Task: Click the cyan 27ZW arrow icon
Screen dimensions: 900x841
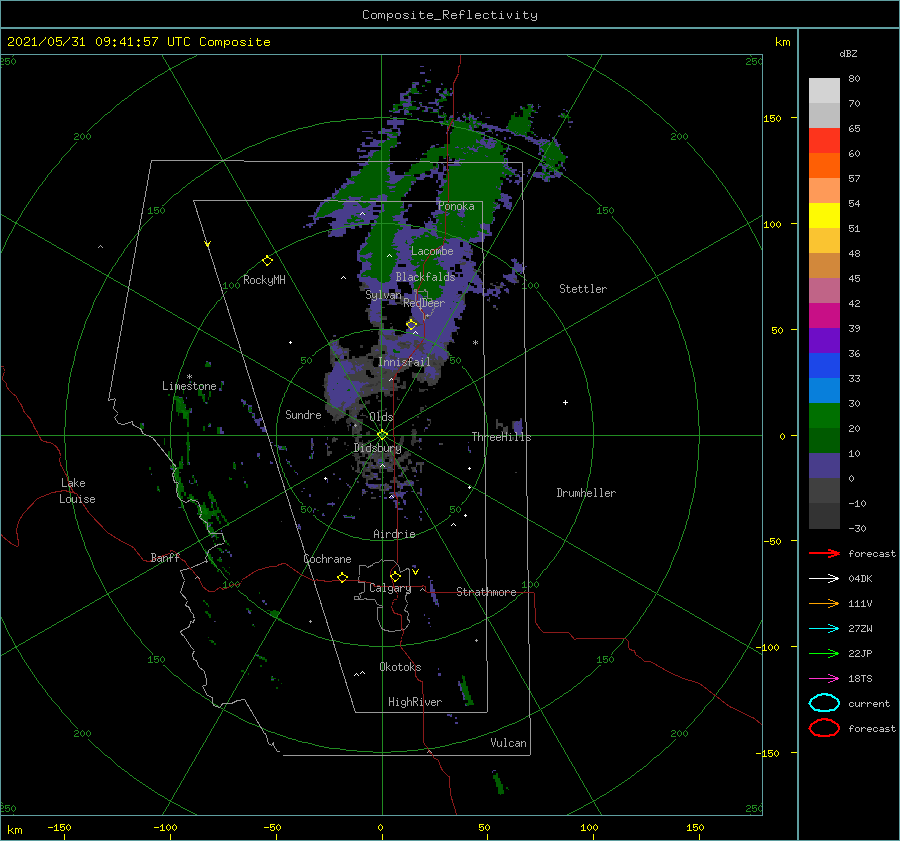Action: [824, 629]
